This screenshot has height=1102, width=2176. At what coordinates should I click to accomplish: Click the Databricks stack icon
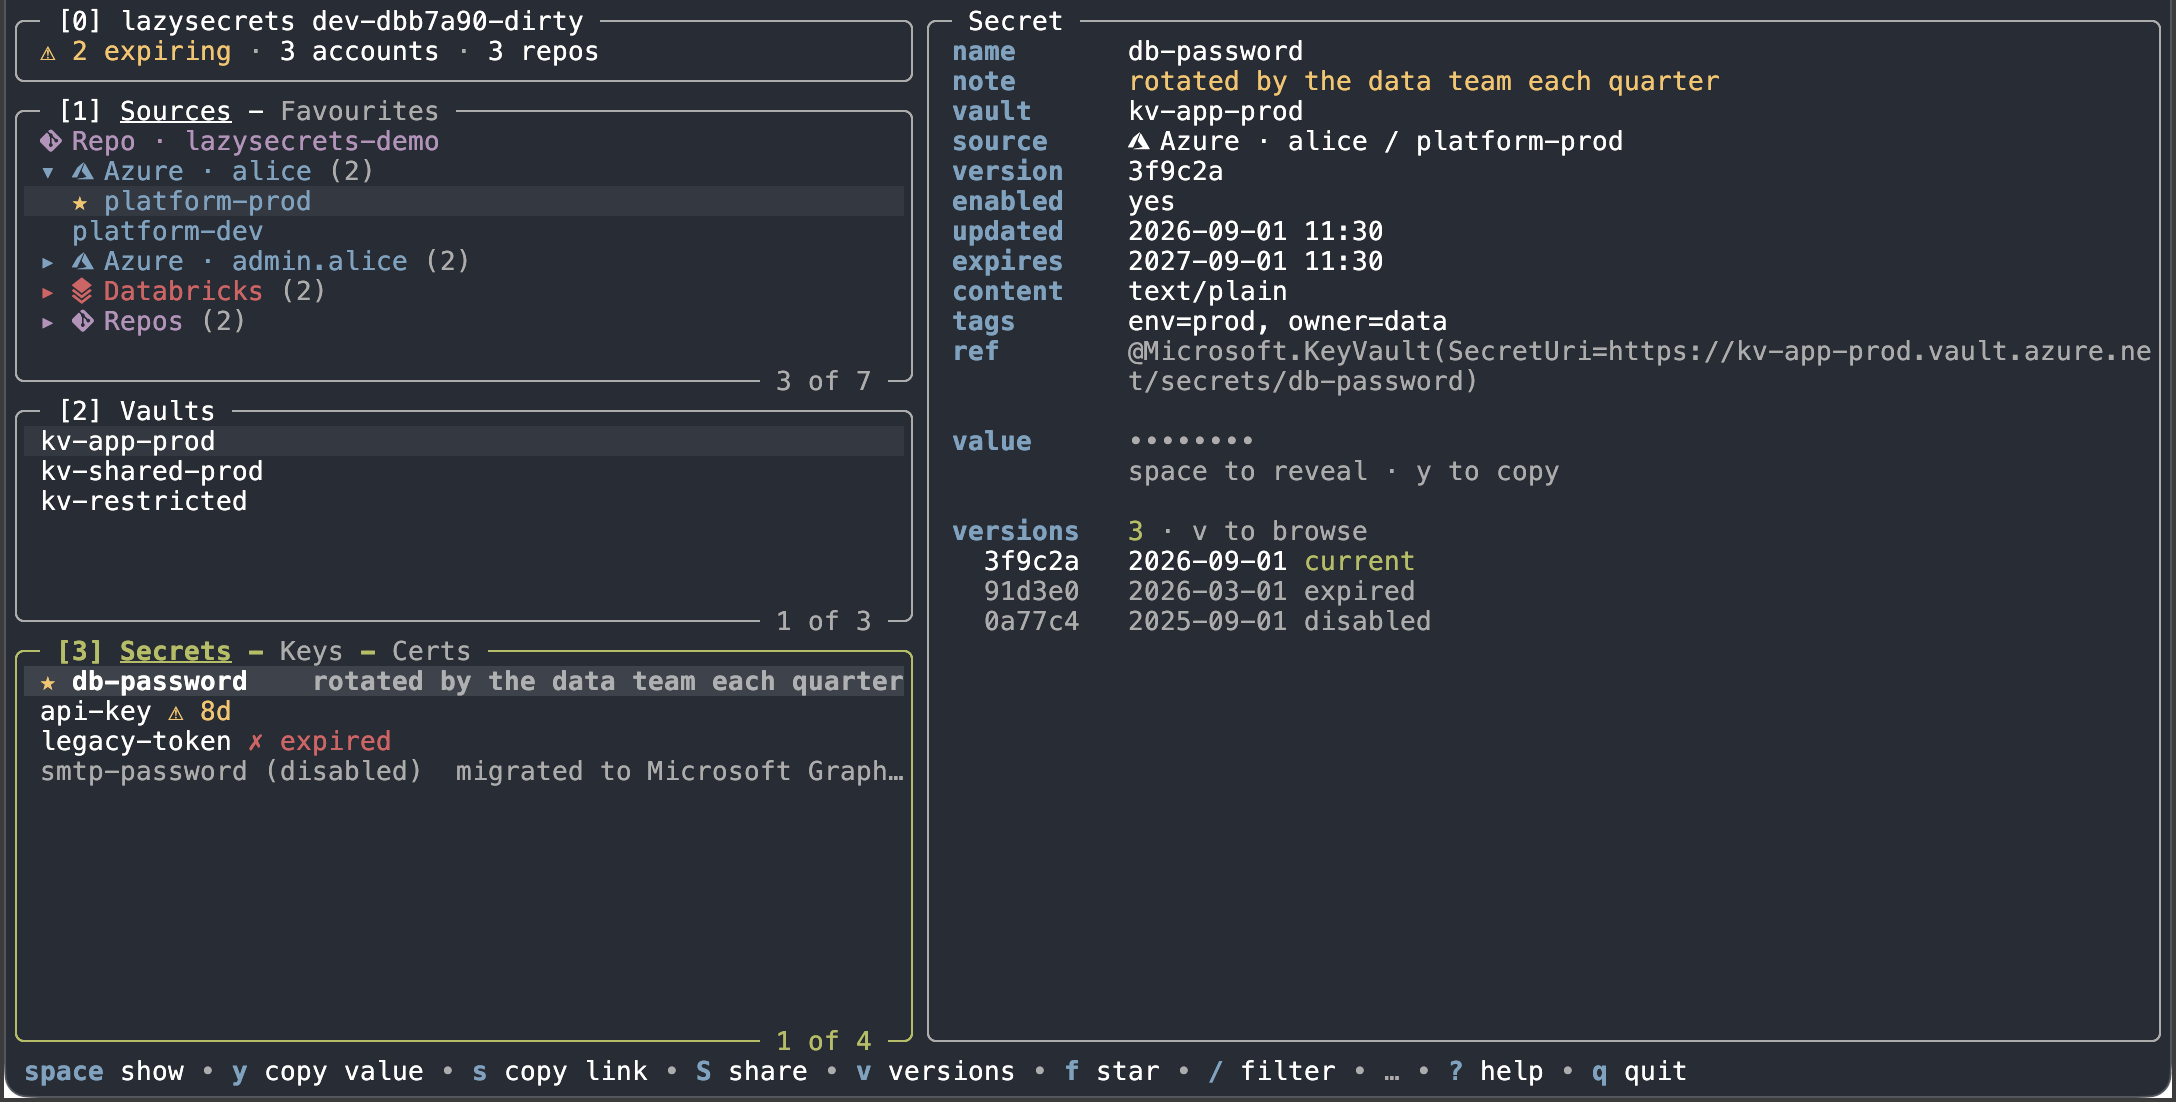(82, 291)
